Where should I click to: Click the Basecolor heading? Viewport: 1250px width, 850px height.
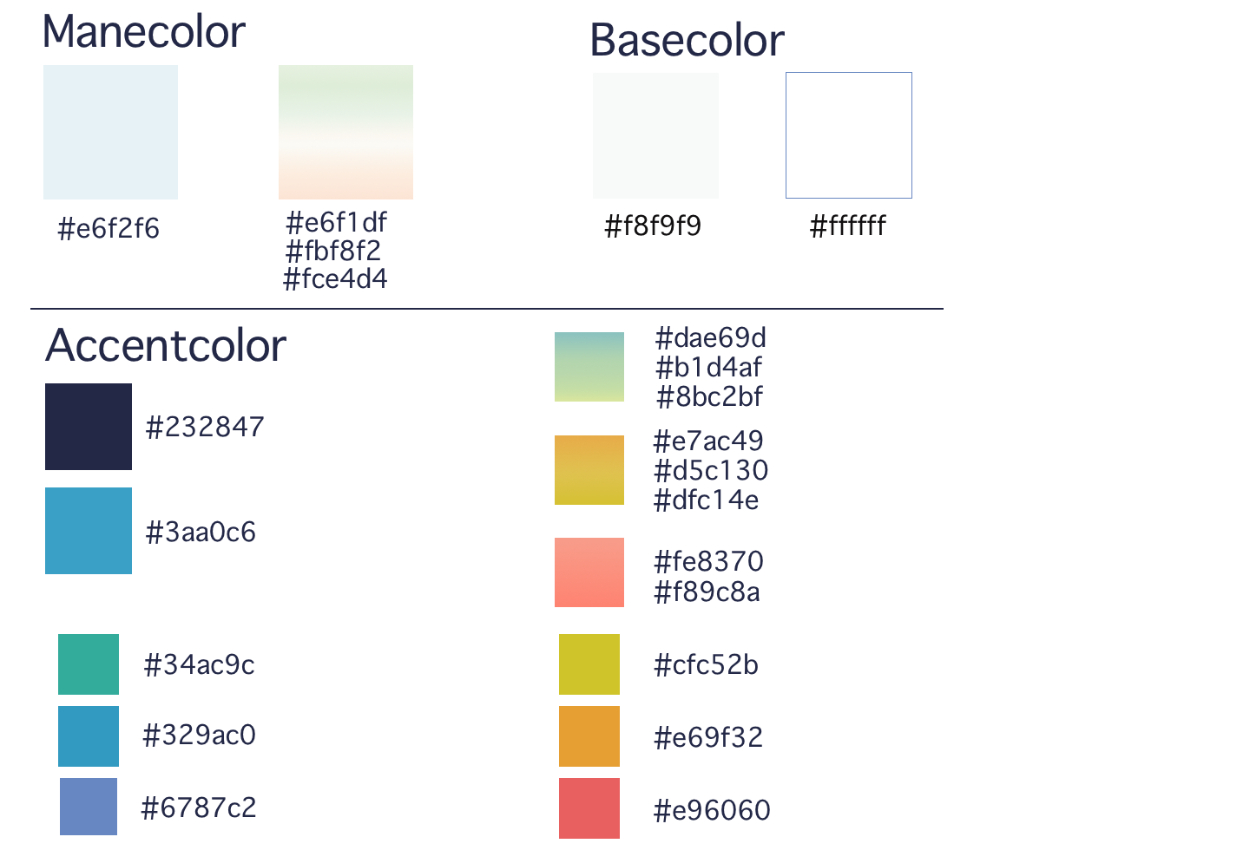pyautogui.click(x=686, y=40)
